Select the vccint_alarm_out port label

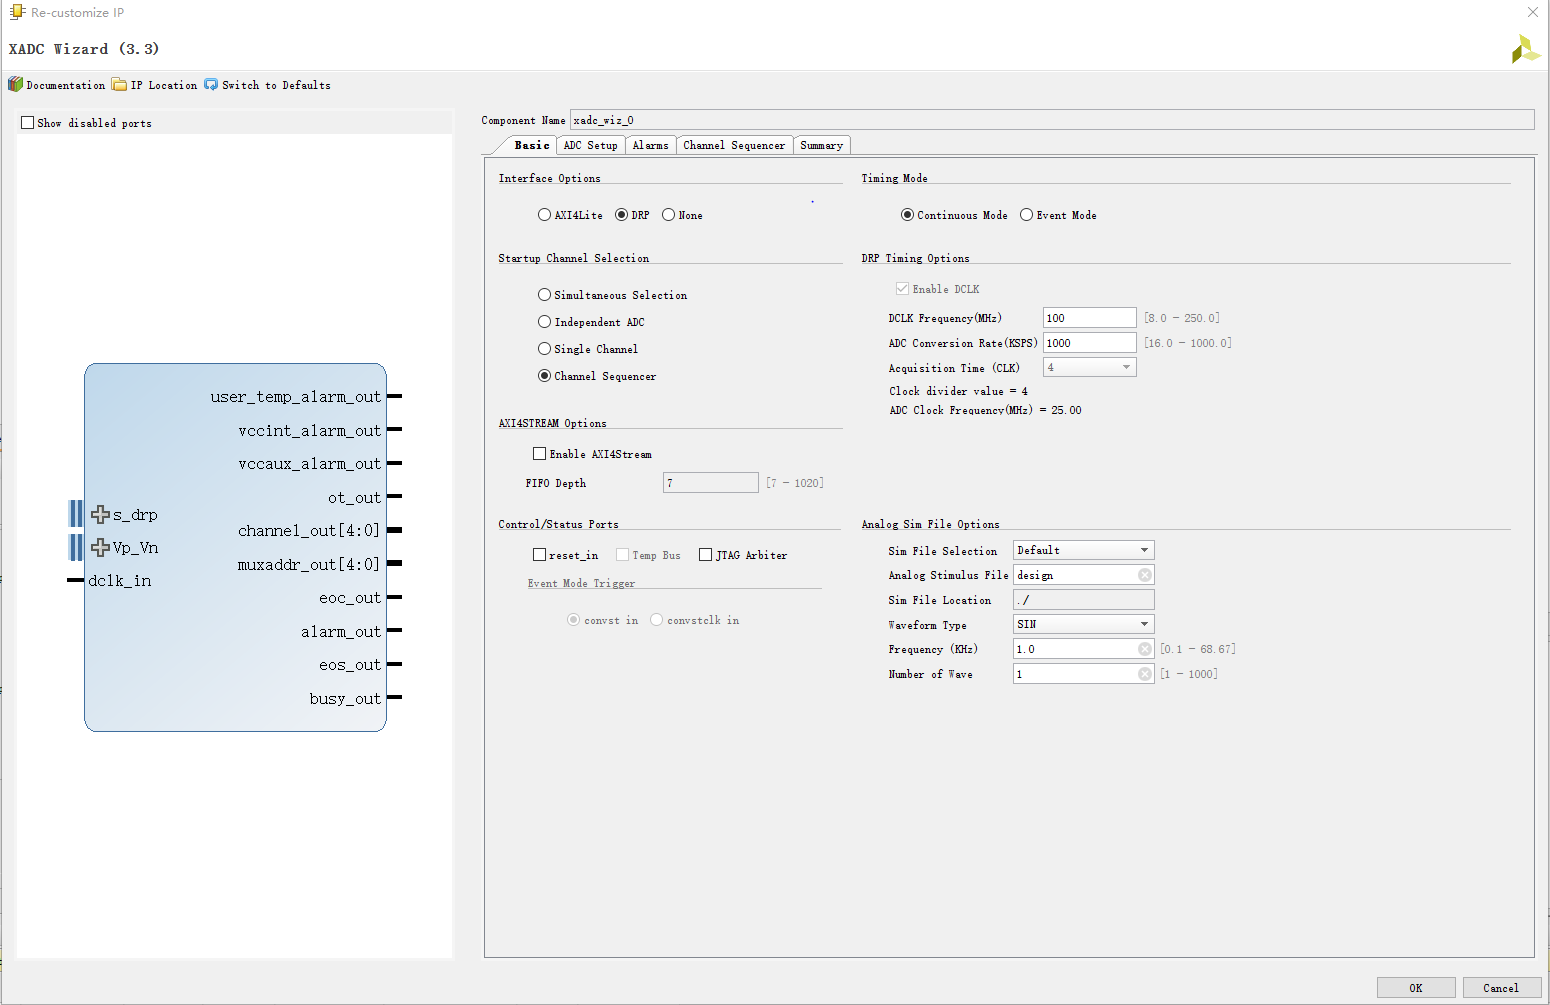pyautogui.click(x=310, y=431)
